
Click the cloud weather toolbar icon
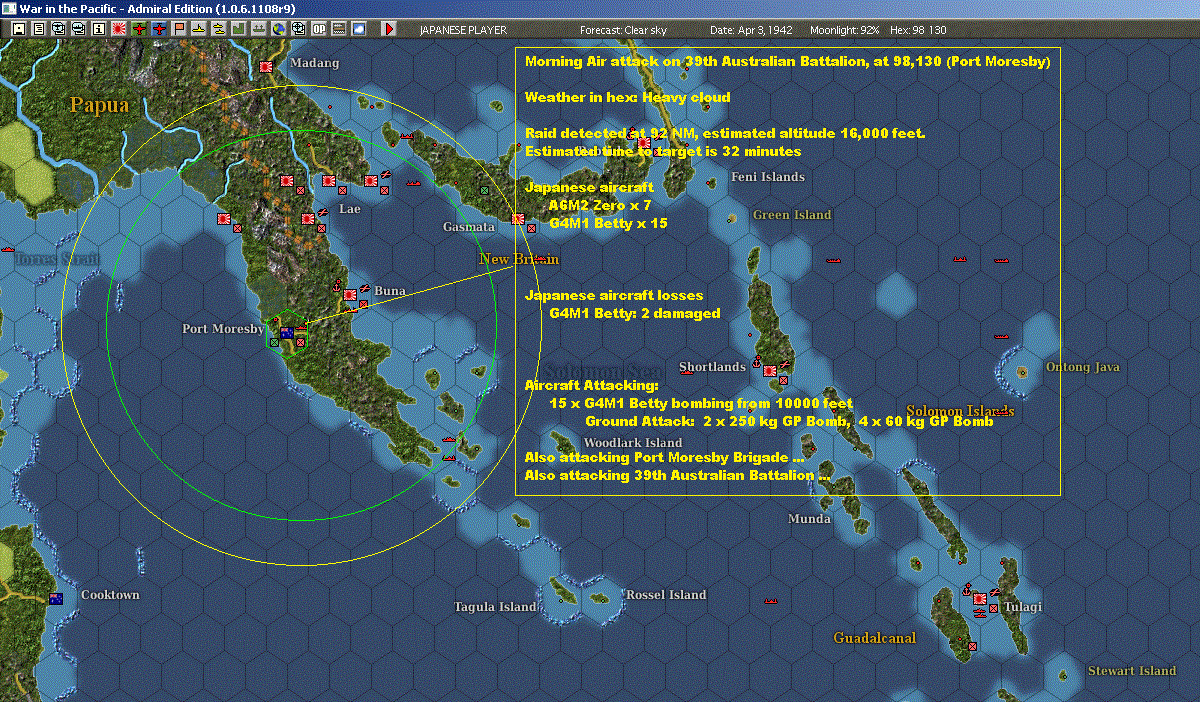pyautogui.click(x=358, y=30)
